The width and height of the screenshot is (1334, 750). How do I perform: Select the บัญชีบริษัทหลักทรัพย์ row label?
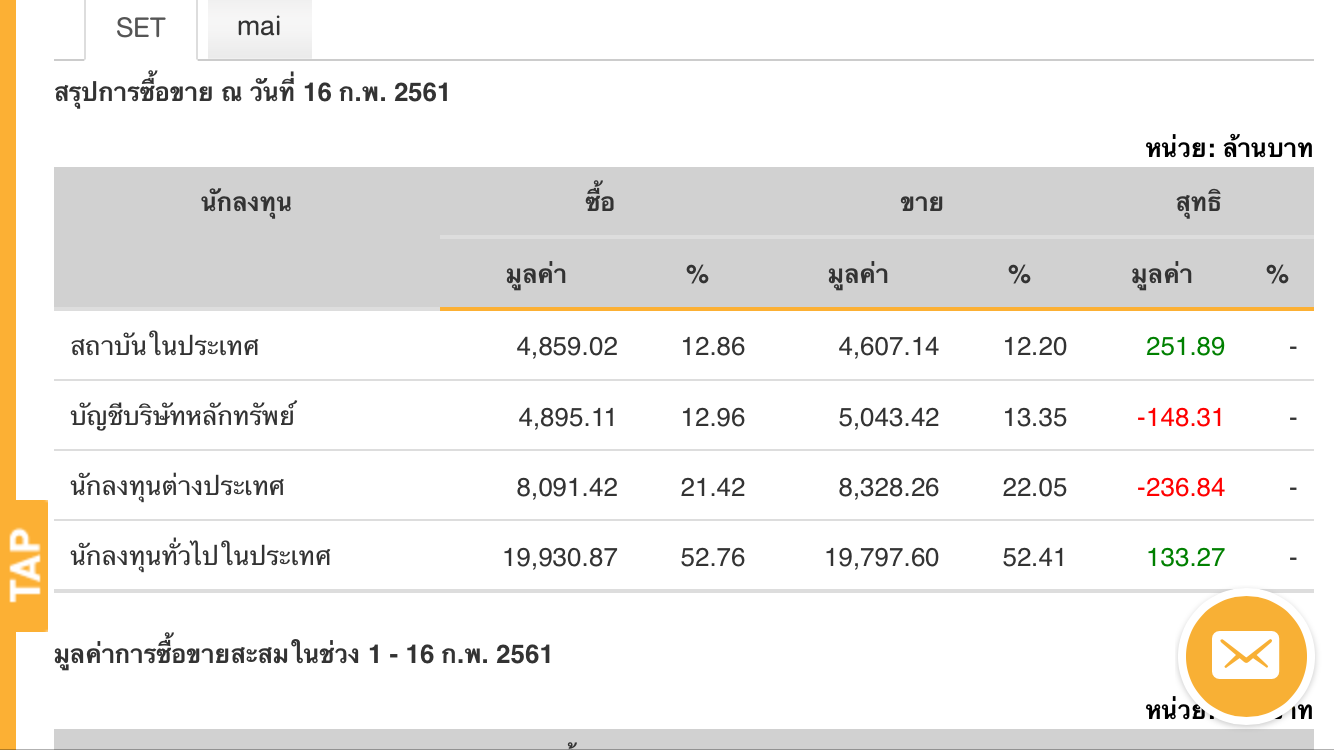coord(183,417)
